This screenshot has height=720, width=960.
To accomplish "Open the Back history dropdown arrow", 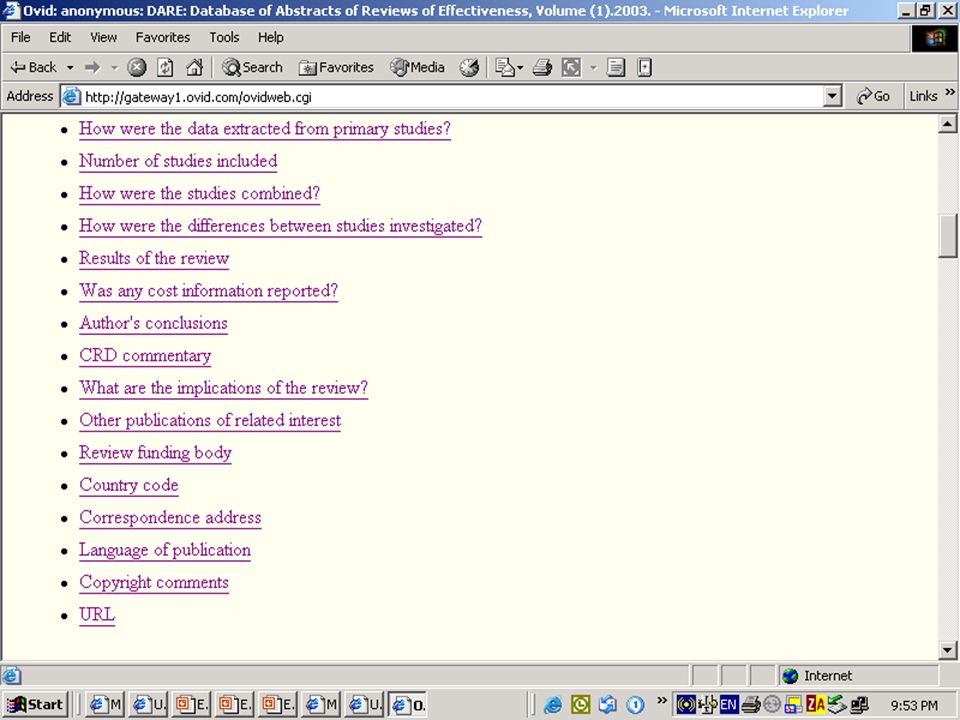I will (70, 67).
